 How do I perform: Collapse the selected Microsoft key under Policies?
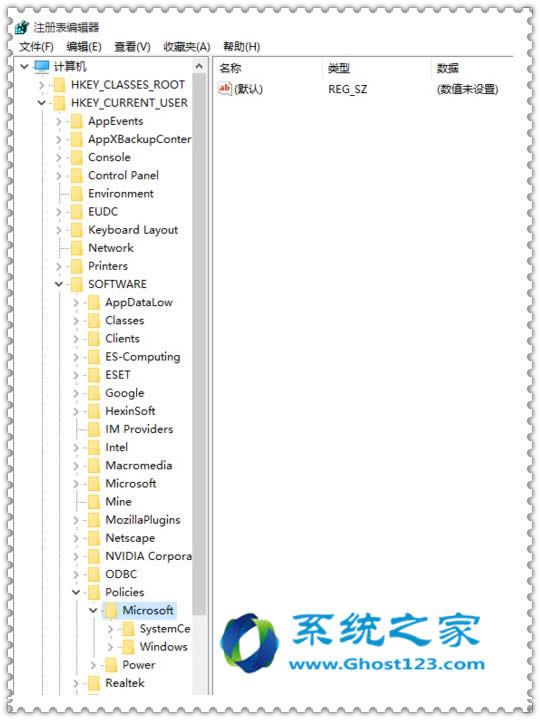[x=93, y=611]
